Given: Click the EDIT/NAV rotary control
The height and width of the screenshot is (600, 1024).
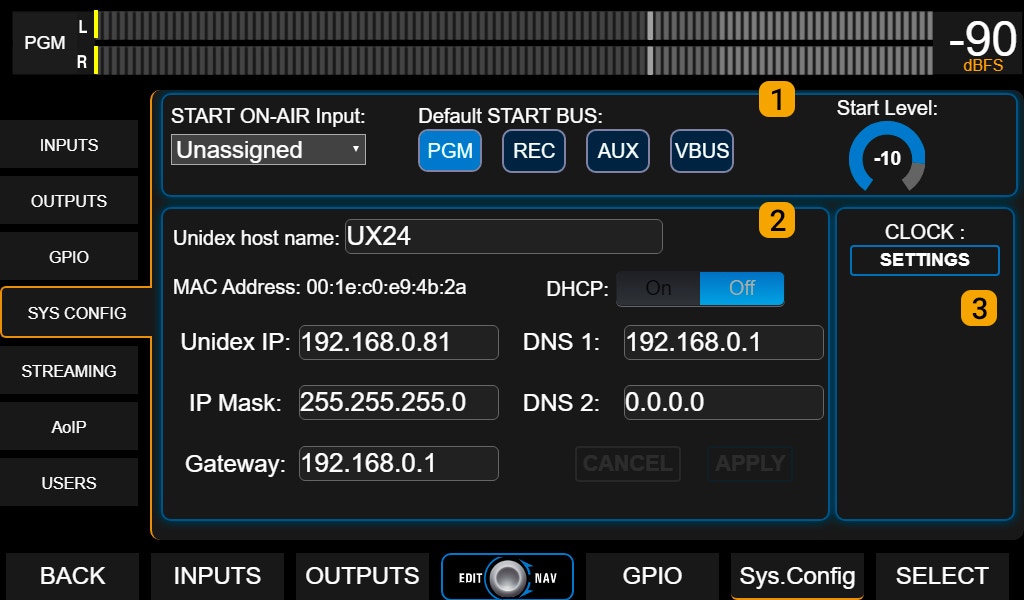Looking at the screenshot, I should pos(507,576).
